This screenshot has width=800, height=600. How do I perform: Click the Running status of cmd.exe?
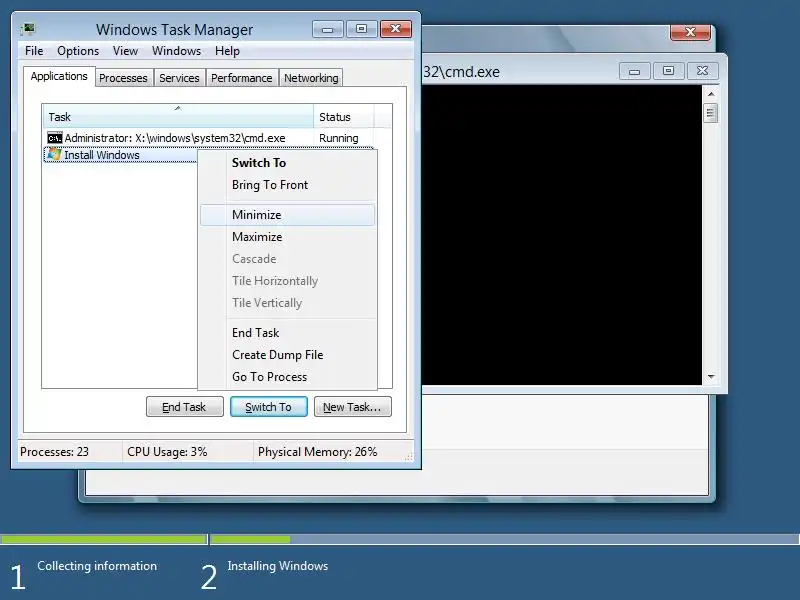[339, 138]
